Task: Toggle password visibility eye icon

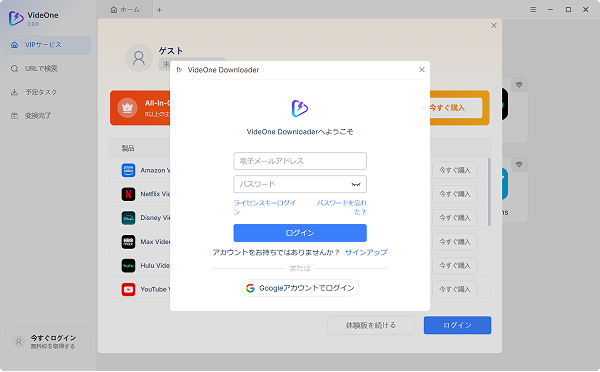Action: point(356,185)
